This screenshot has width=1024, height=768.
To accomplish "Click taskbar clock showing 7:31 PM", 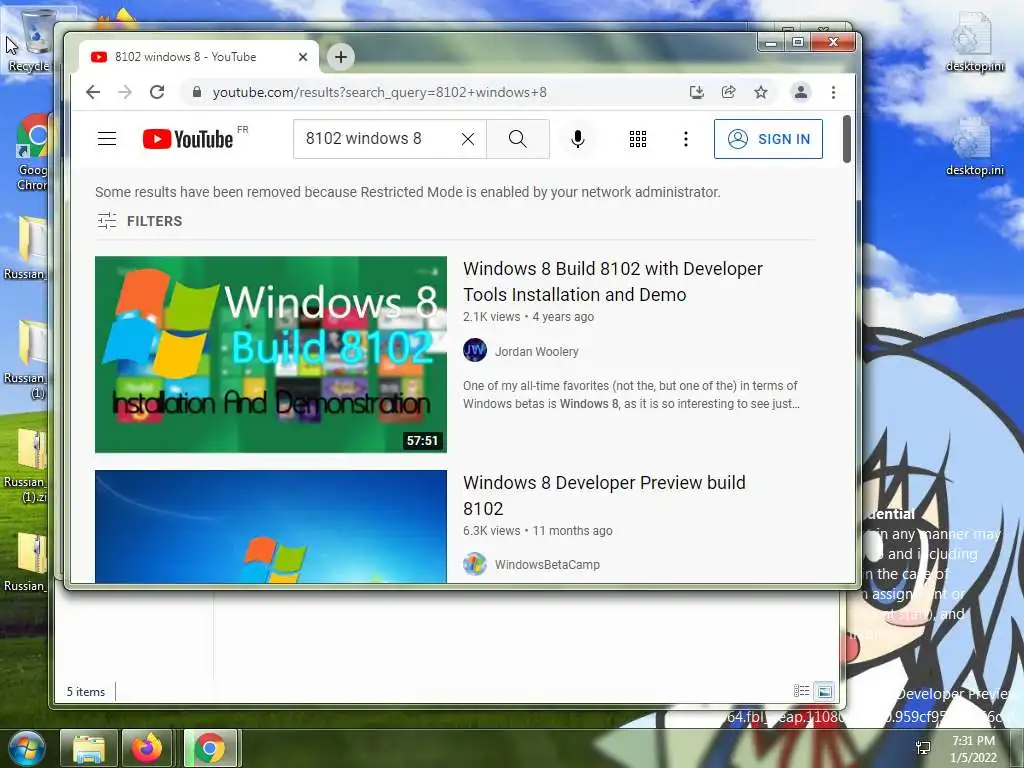I will point(973,748).
